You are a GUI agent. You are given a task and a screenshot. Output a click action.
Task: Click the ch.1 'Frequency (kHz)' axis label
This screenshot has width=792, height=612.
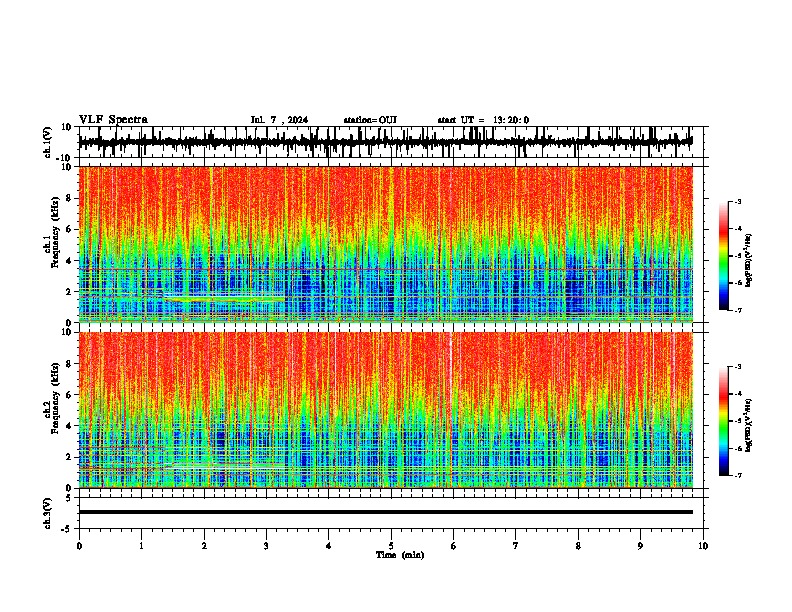click(55, 232)
